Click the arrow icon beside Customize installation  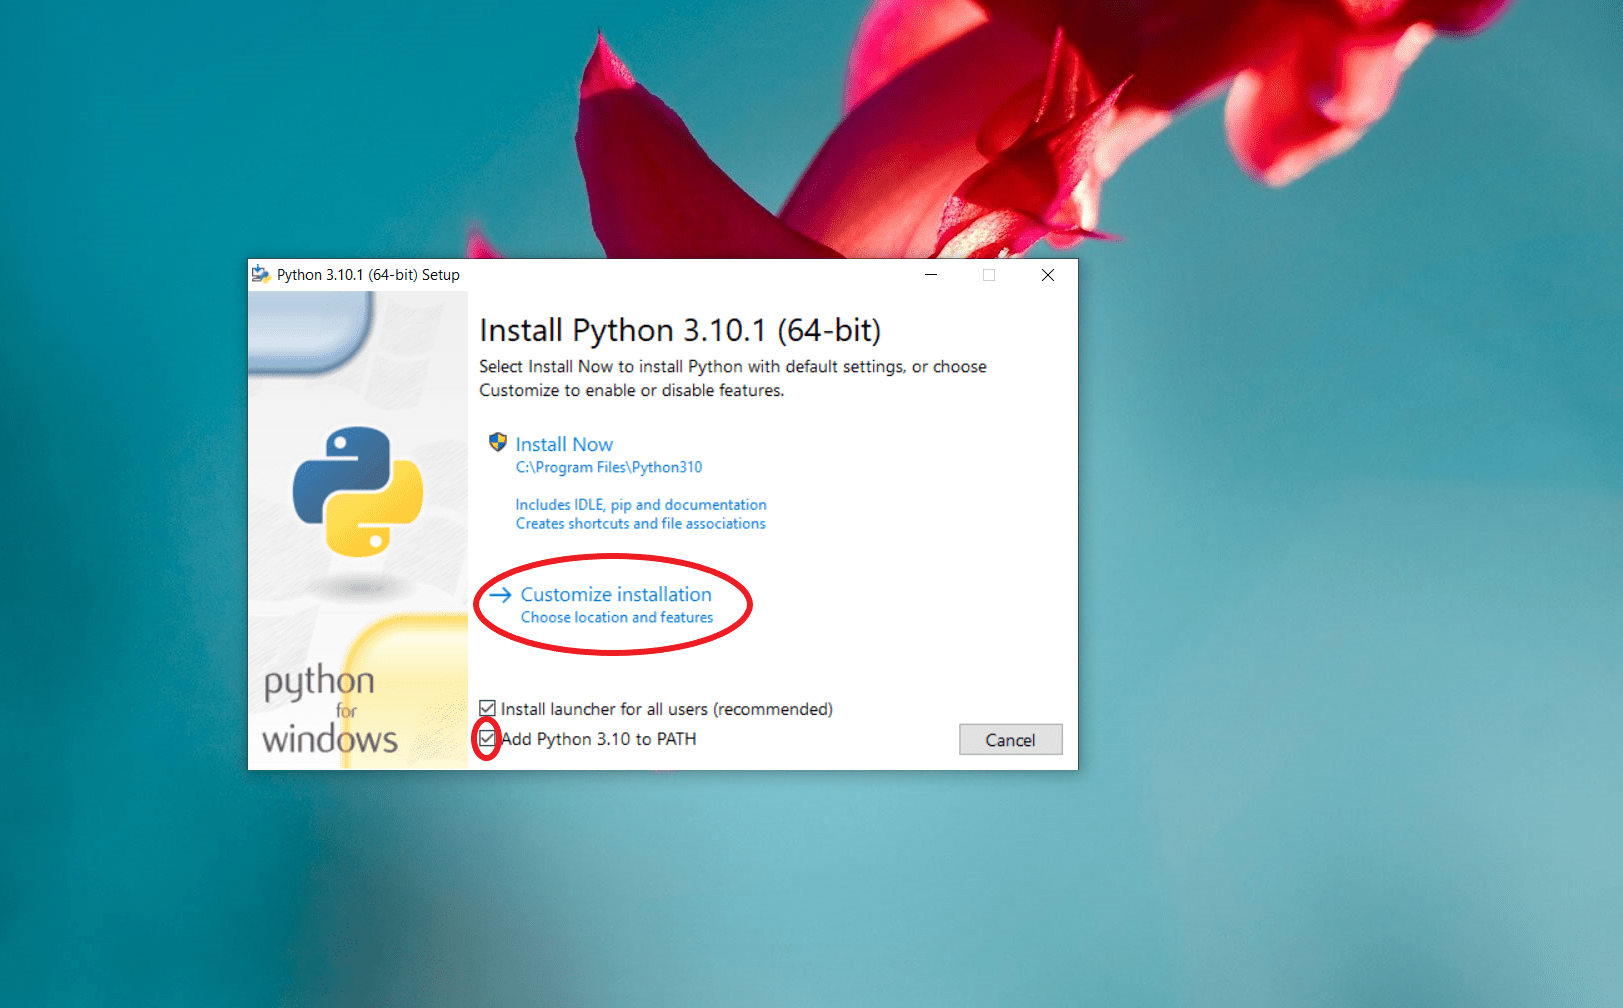500,594
